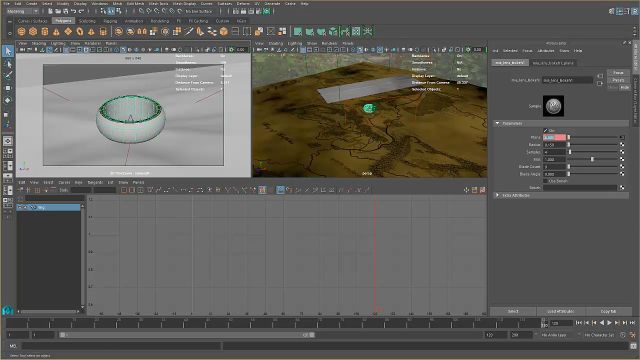Enable Snap to curves magnet icon

[x=149, y=11]
